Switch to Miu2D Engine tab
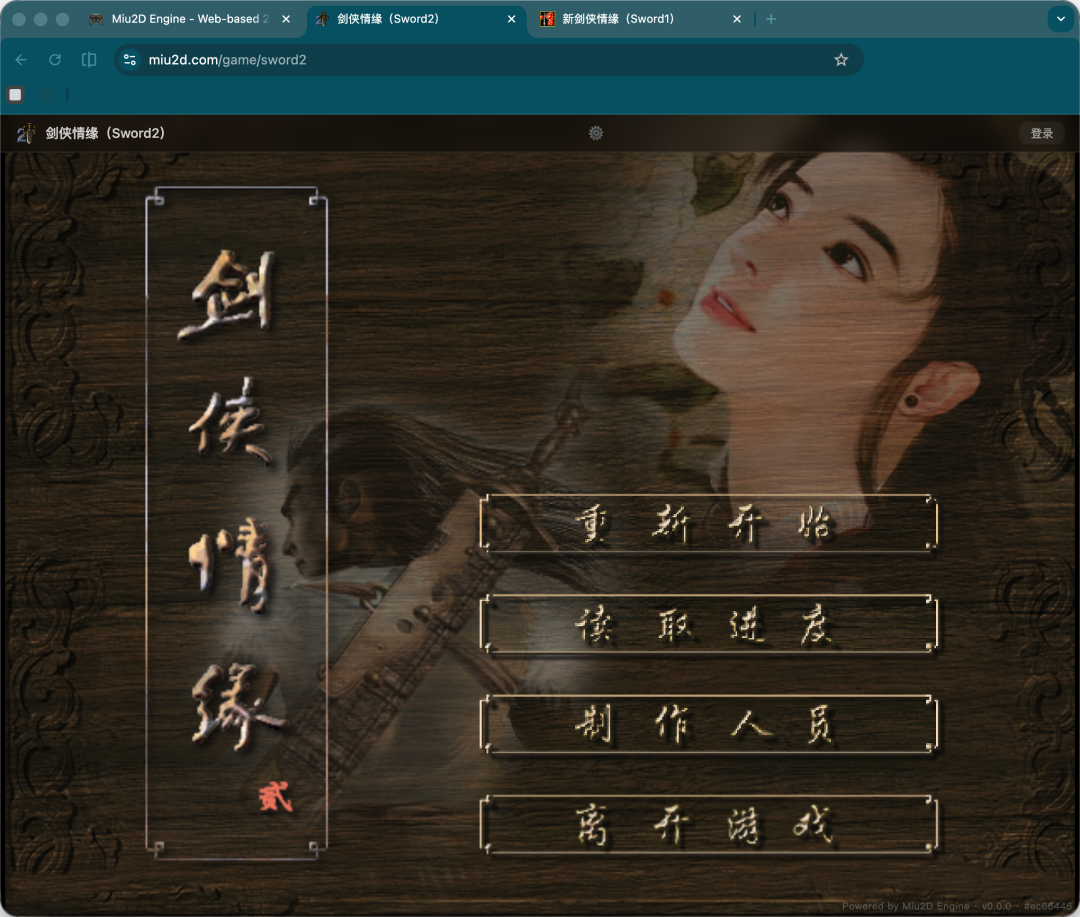Image resolution: width=1080 pixels, height=917 pixels. click(185, 19)
